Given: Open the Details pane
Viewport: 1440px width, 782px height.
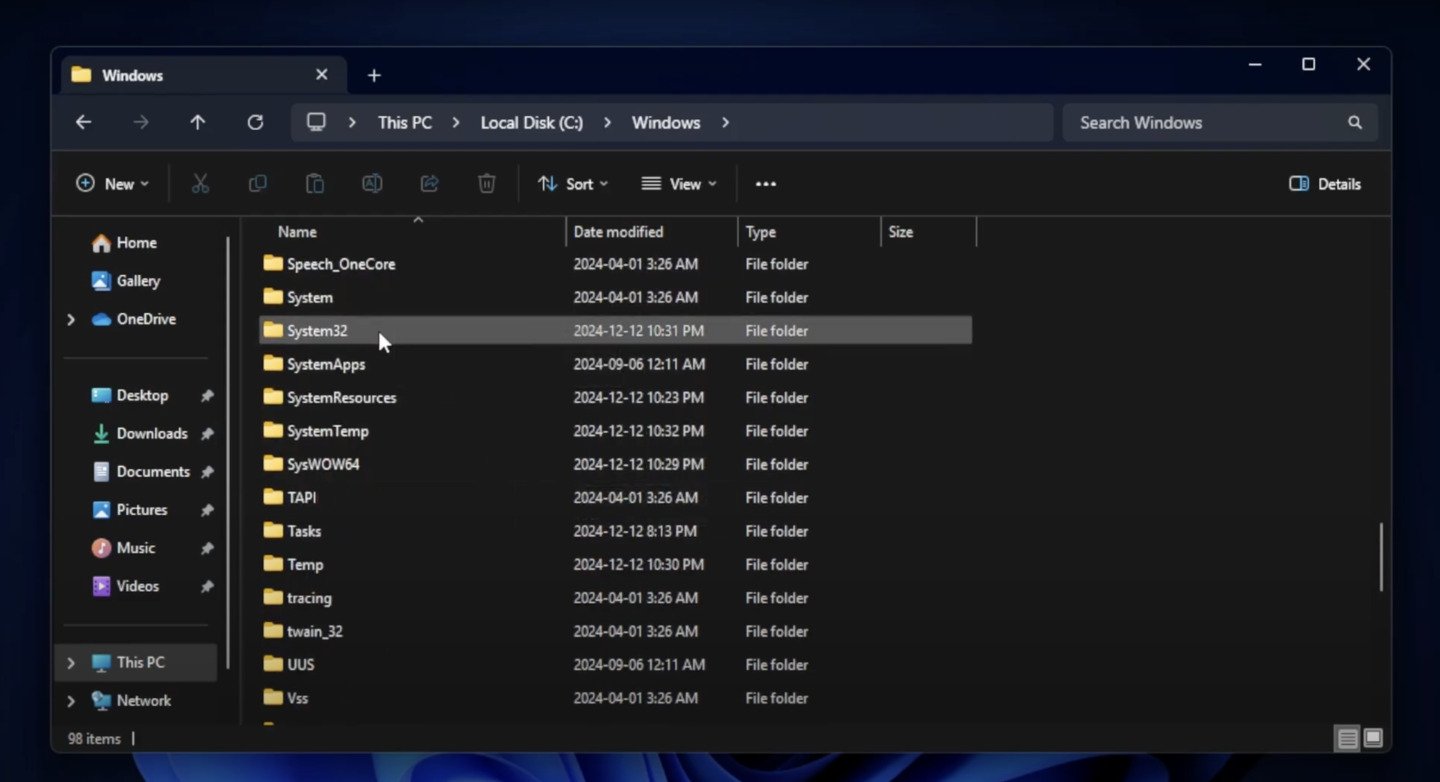Looking at the screenshot, I should (1324, 183).
